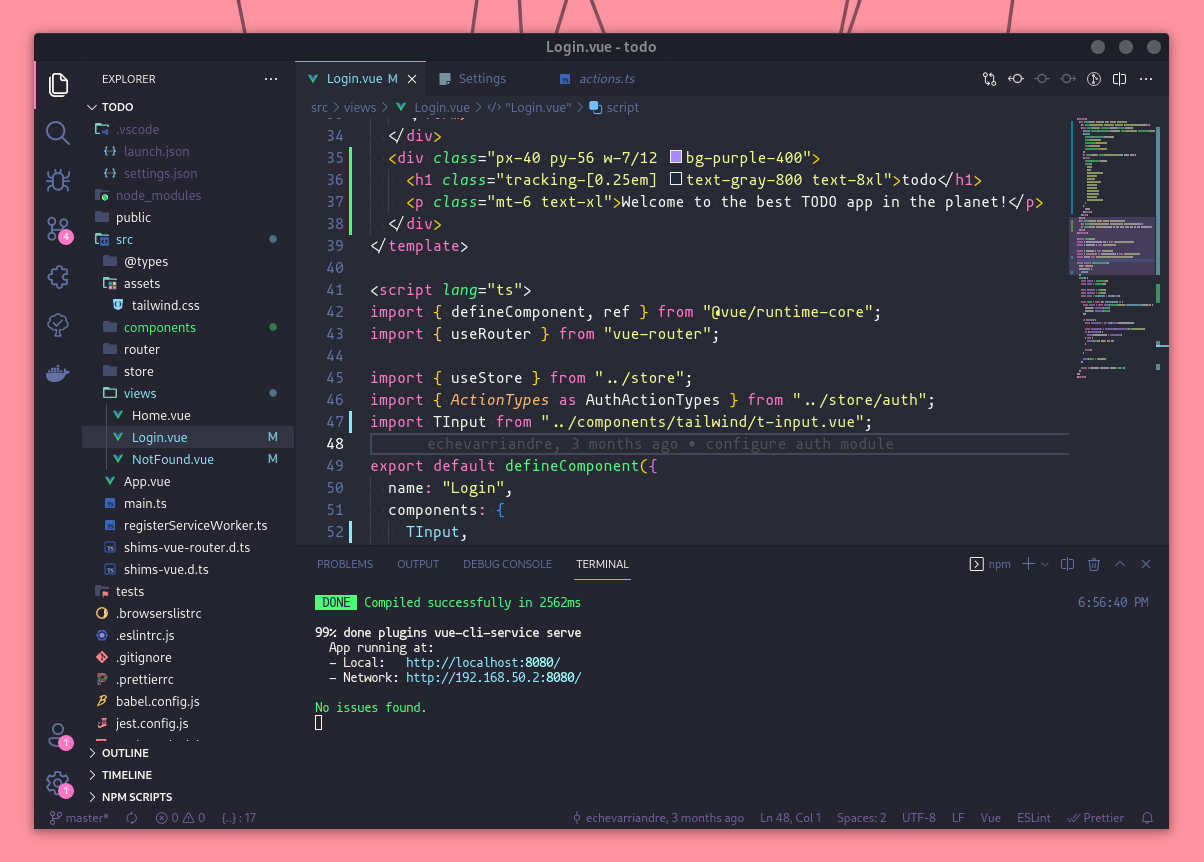The height and width of the screenshot is (862, 1204).
Task: Open Run and Debug view
Action: (58, 181)
